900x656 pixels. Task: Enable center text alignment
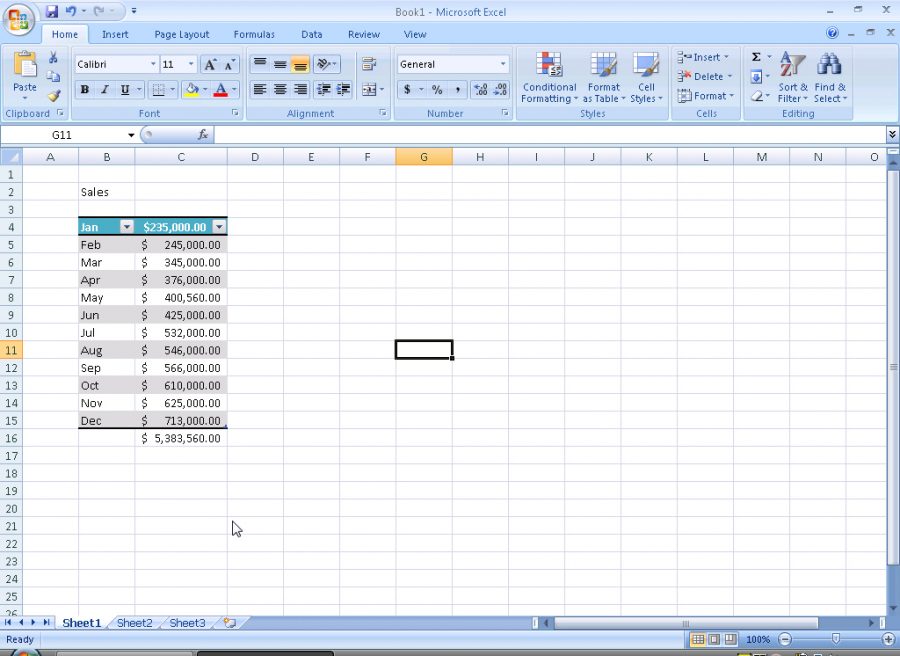click(x=279, y=89)
